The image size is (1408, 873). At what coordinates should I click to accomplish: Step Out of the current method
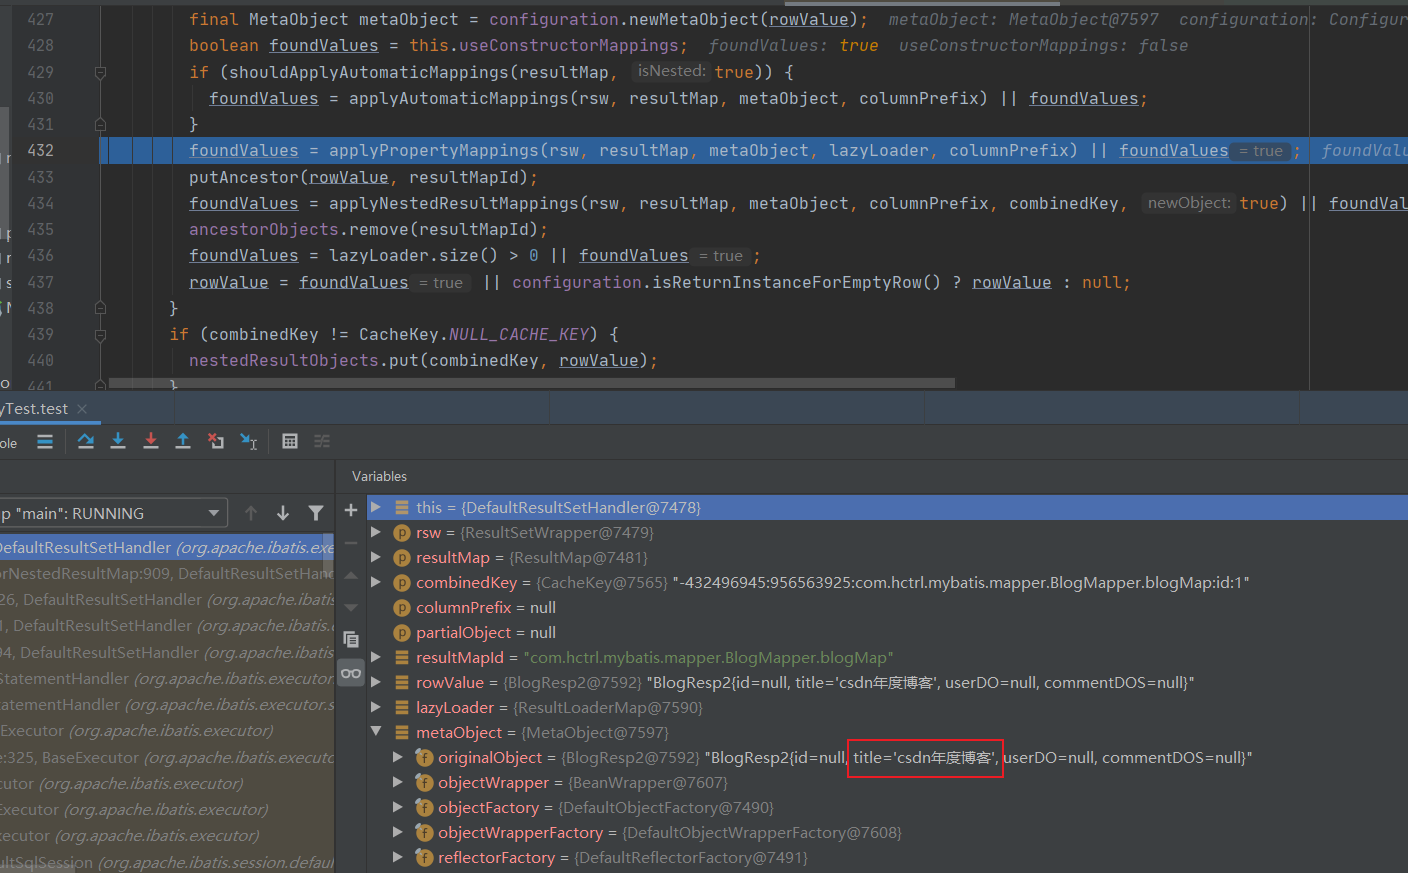pos(183,441)
